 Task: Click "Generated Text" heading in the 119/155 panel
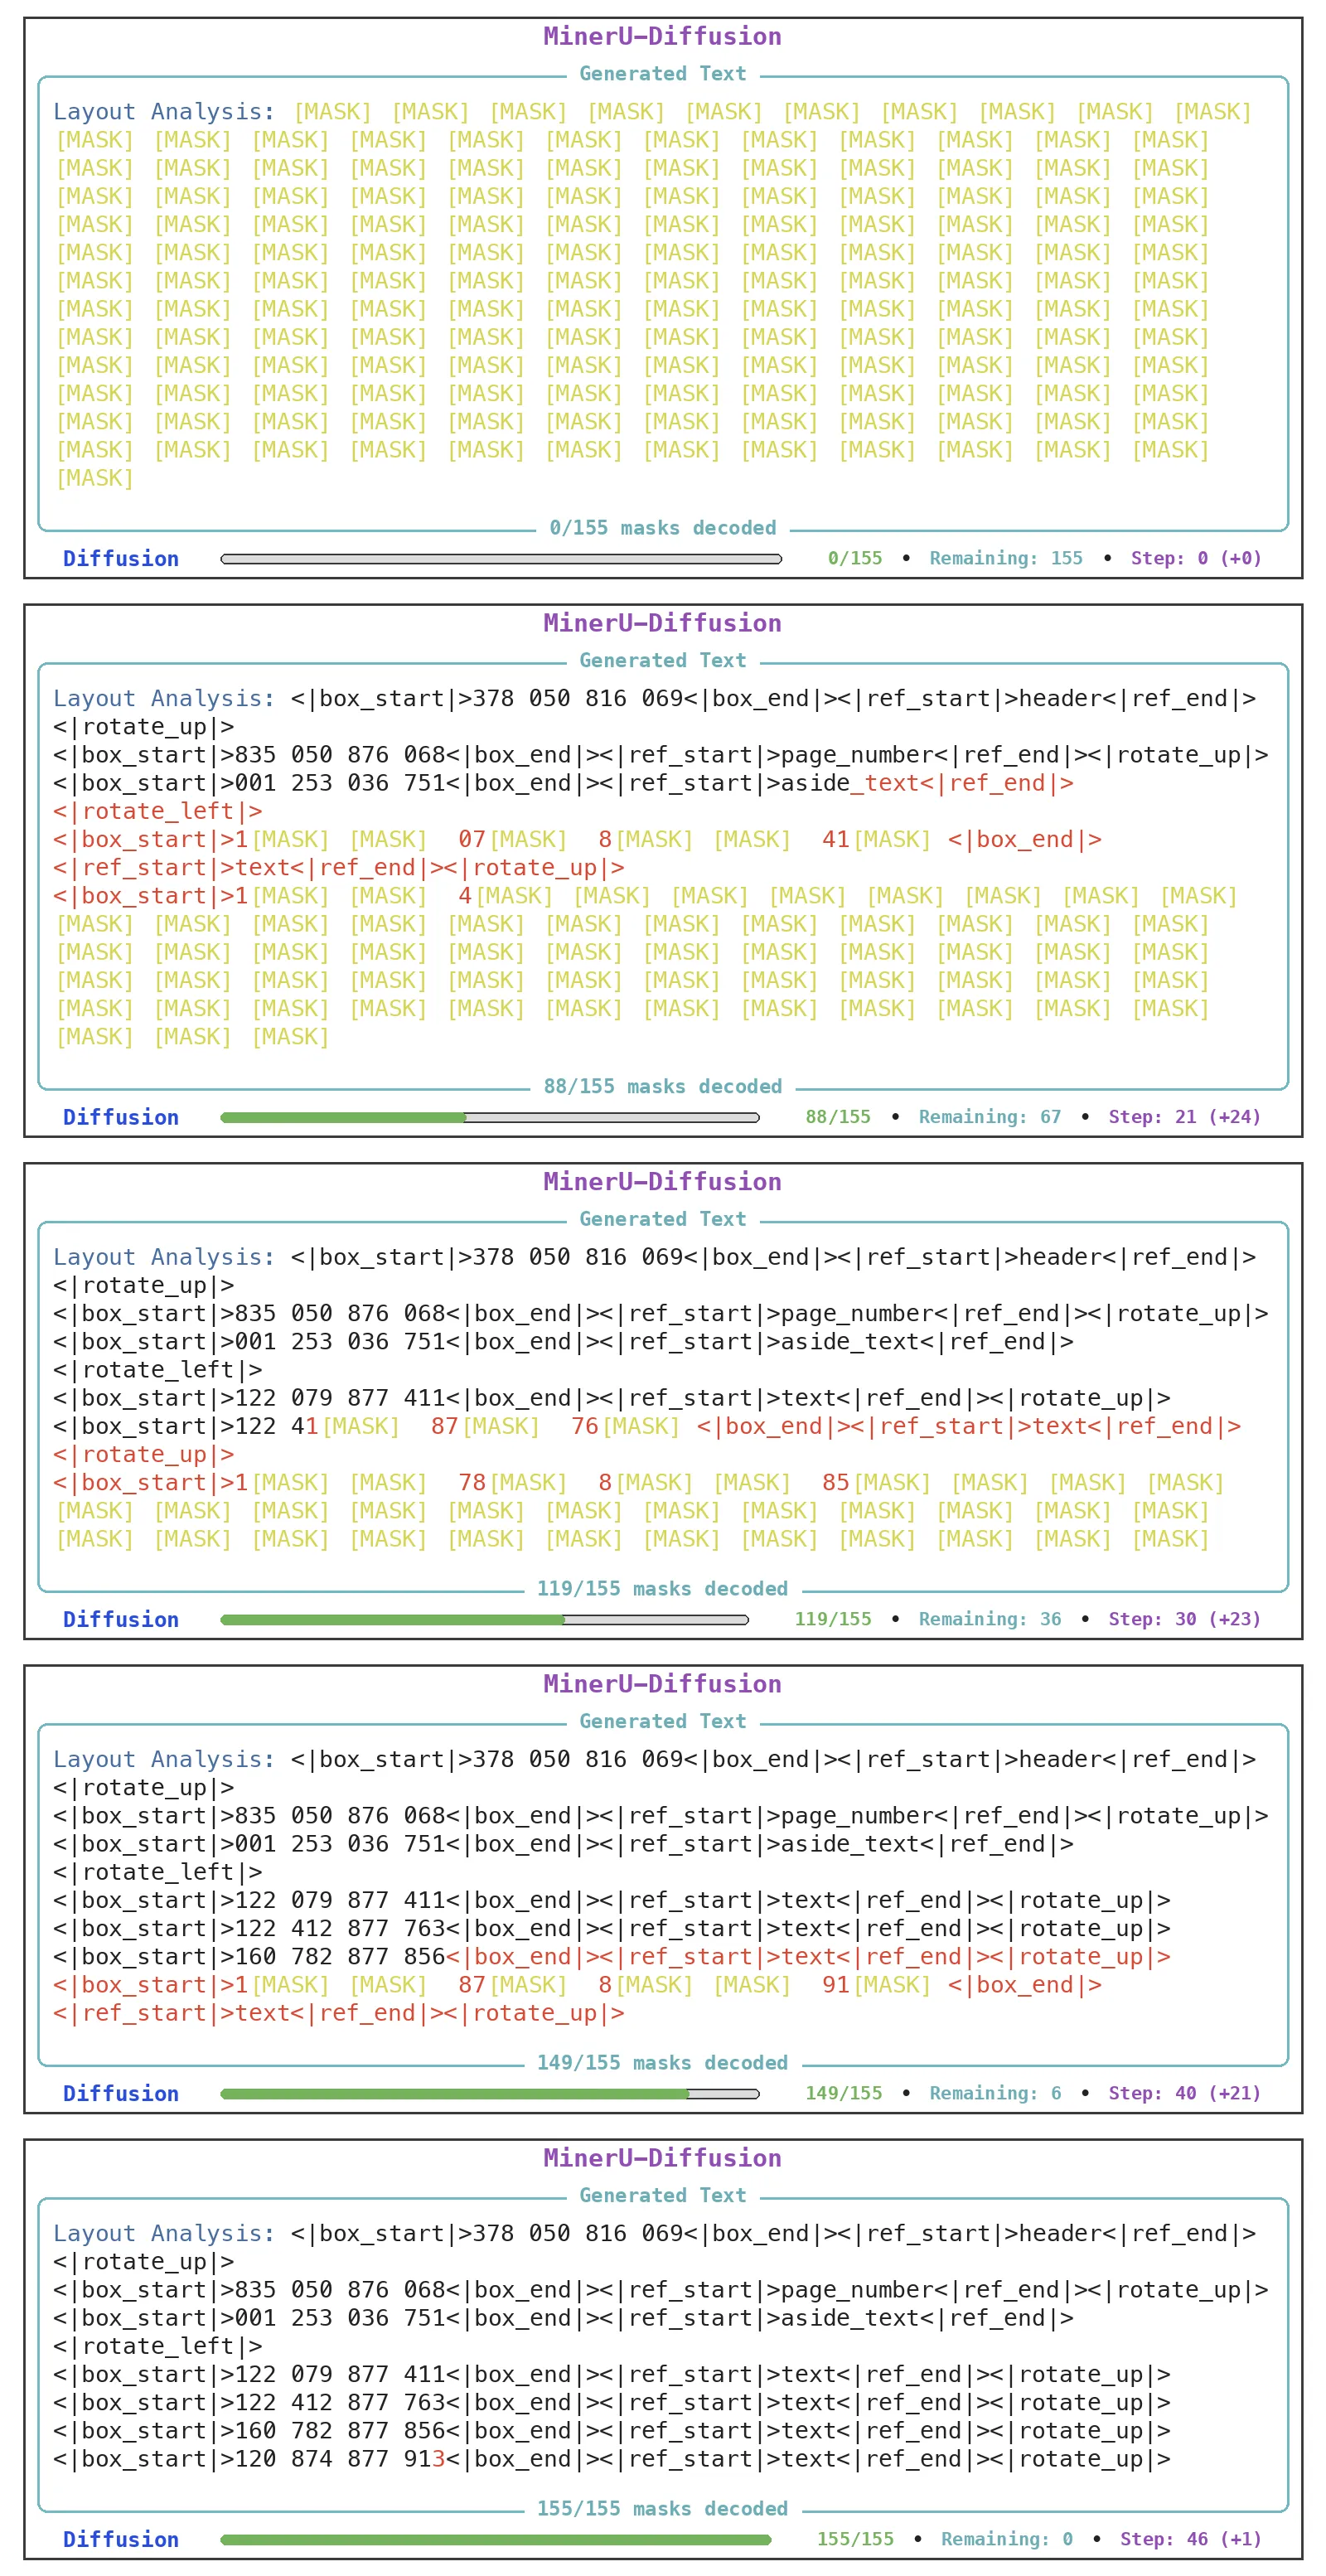(x=663, y=1219)
